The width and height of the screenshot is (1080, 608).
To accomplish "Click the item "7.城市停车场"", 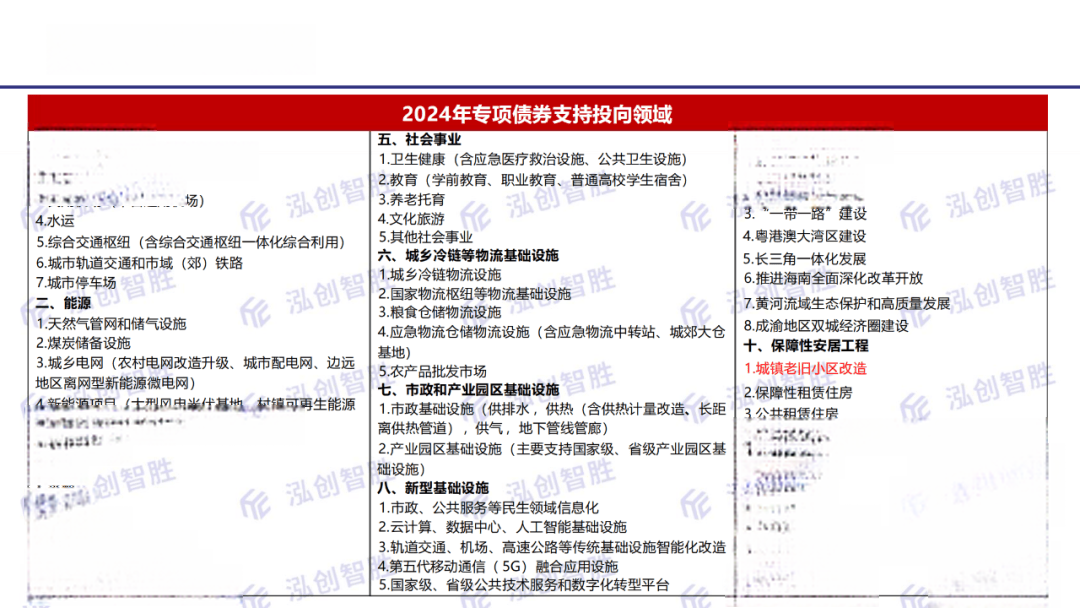I will point(76,283).
